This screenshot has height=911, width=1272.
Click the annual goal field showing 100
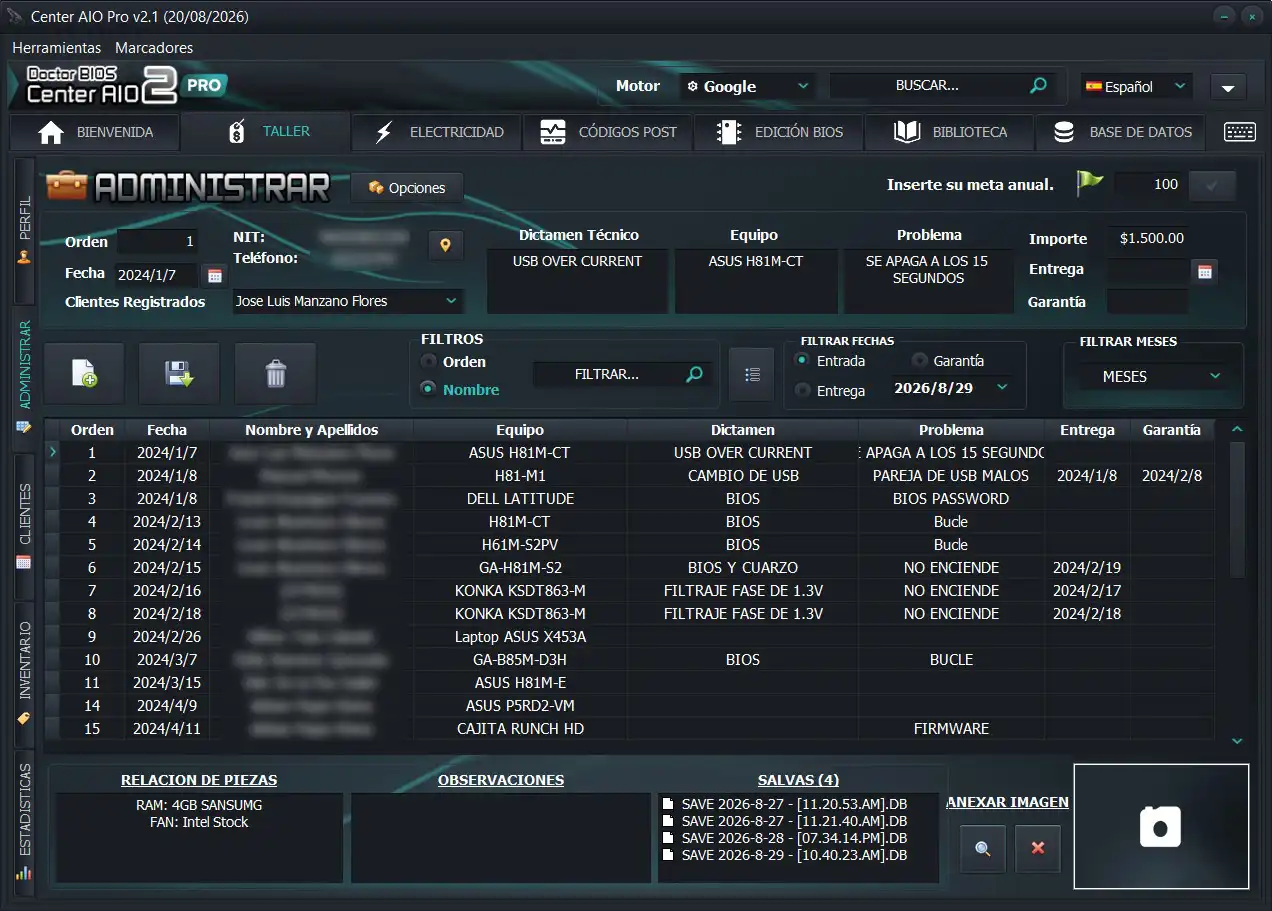(1148, 185)
